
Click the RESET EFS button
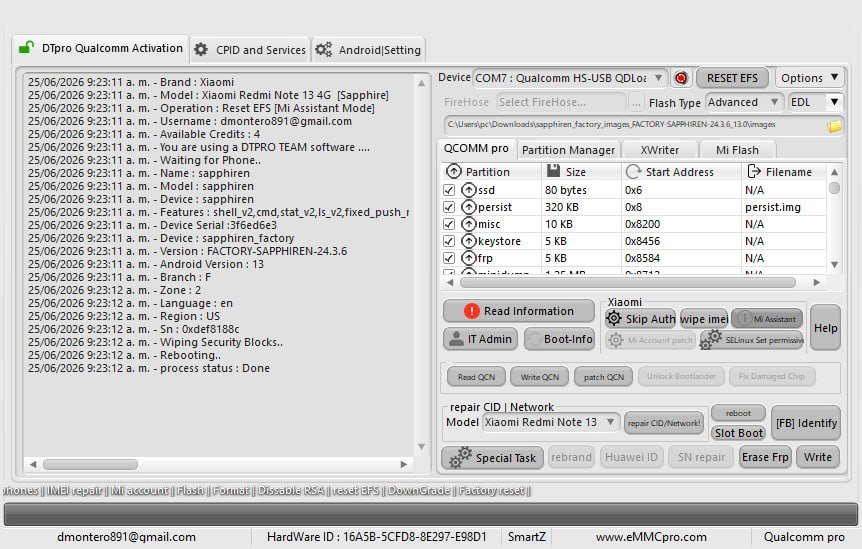click(732, 78)
